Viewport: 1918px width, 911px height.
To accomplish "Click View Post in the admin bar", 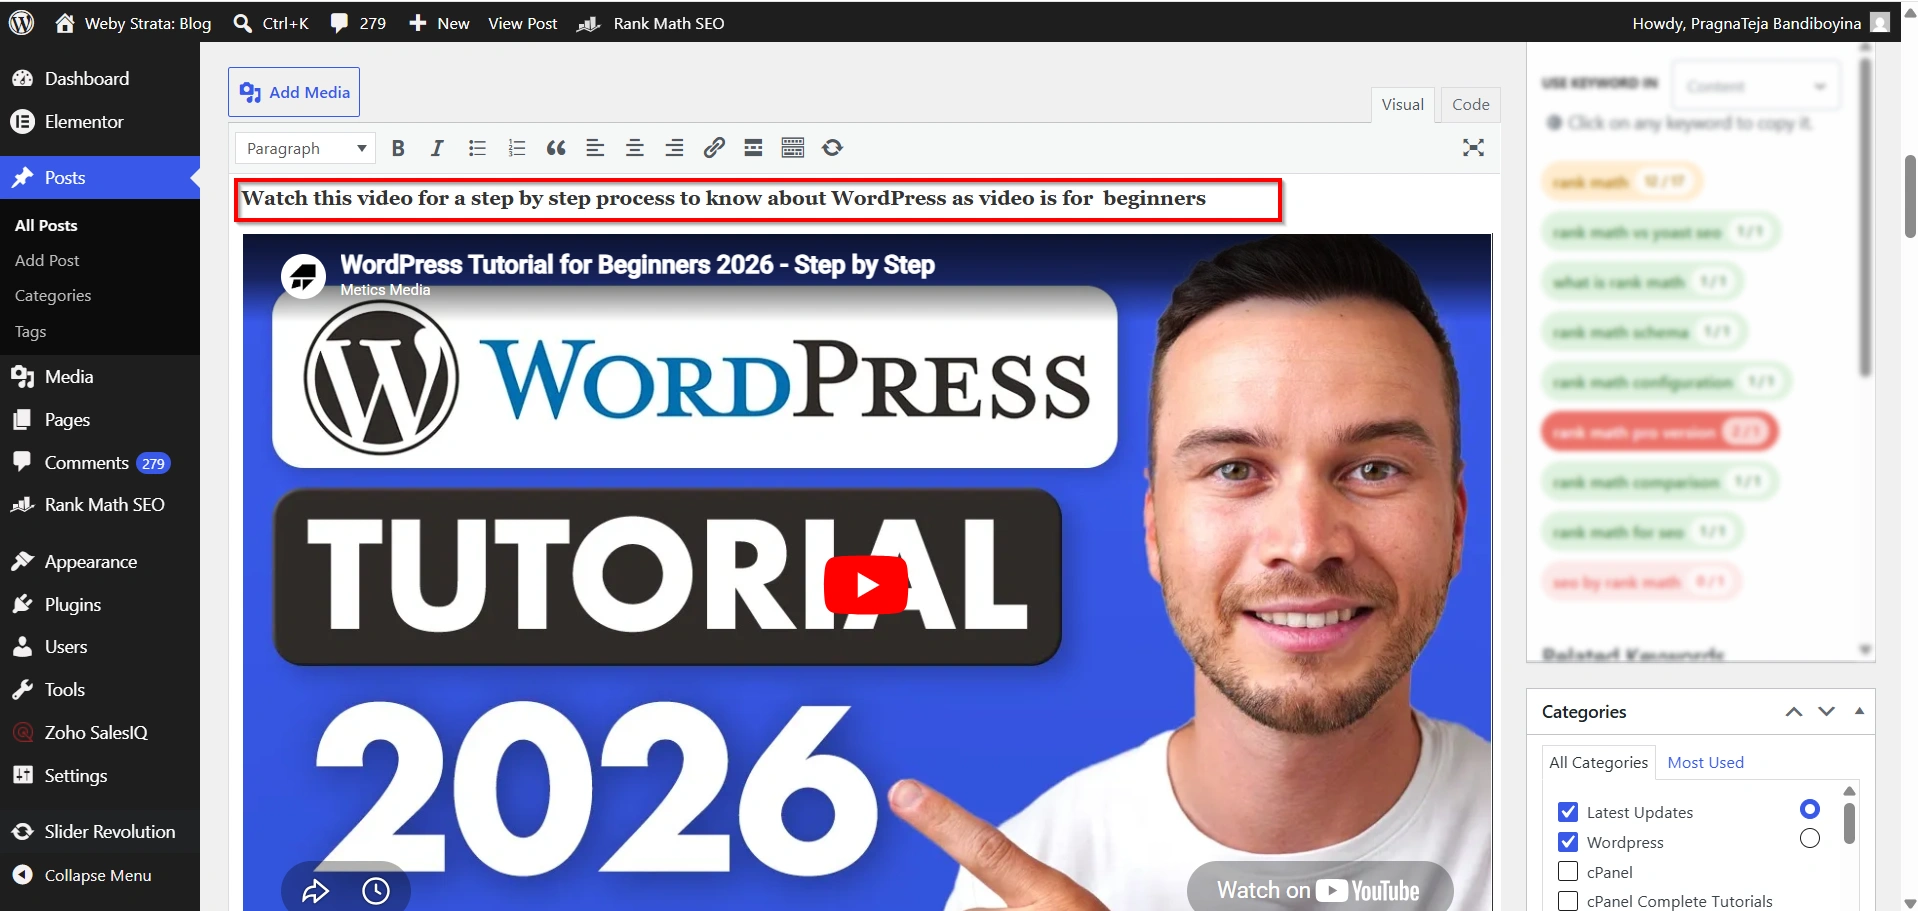I will pyautogui.click(x=522, y=23).
